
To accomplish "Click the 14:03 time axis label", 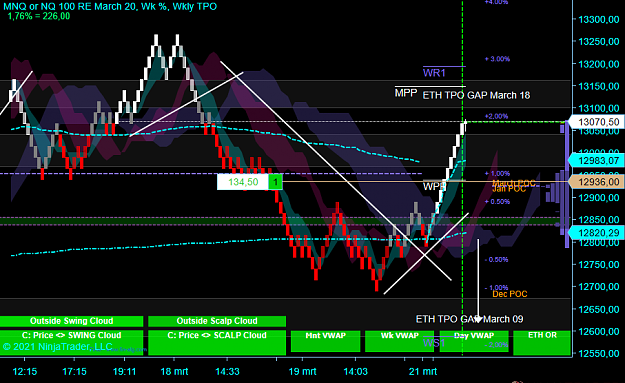I will coord(356,372).
